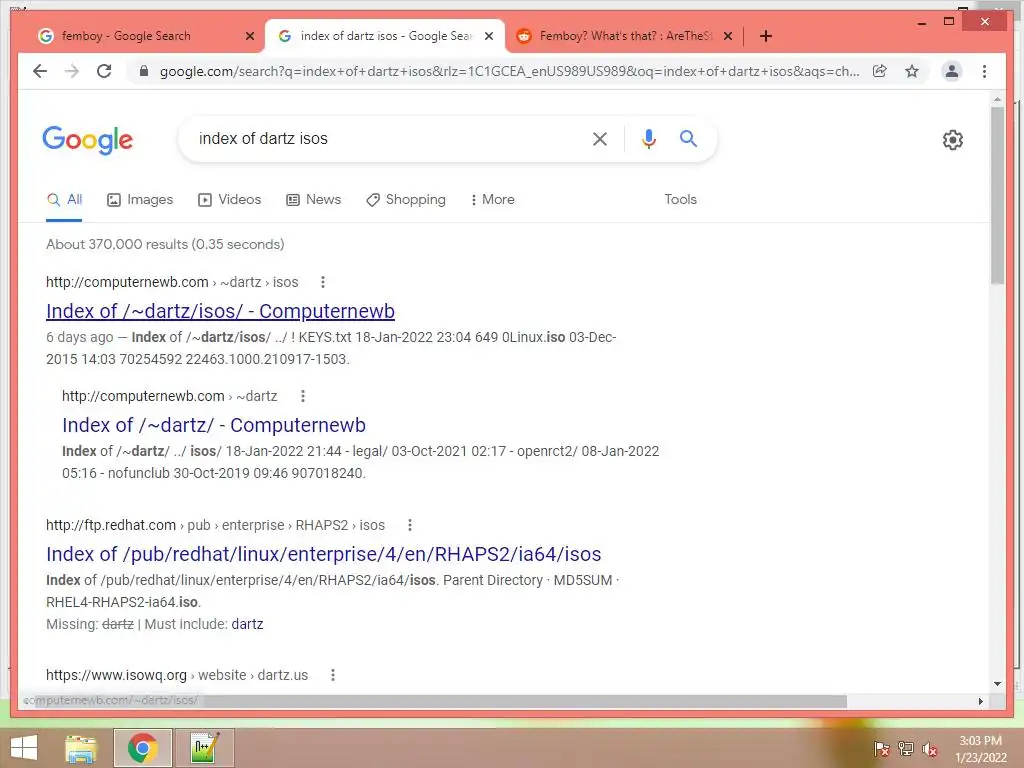The height and width of the screenshot is (768, 1024).
Task: Click the Chrome taskbar icon
Action: [x=142, y=748]
